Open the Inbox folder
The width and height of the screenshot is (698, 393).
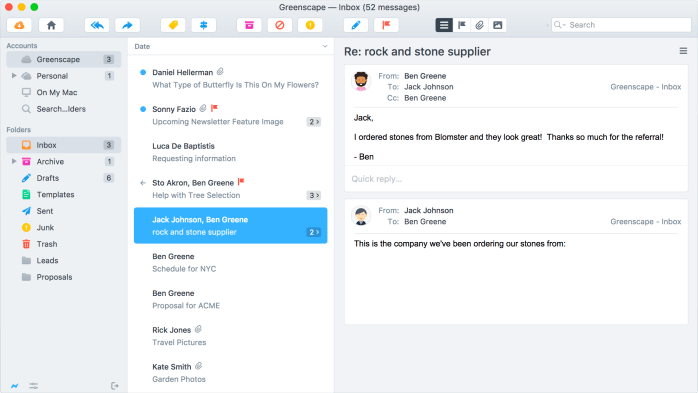[x=64, y=145]
